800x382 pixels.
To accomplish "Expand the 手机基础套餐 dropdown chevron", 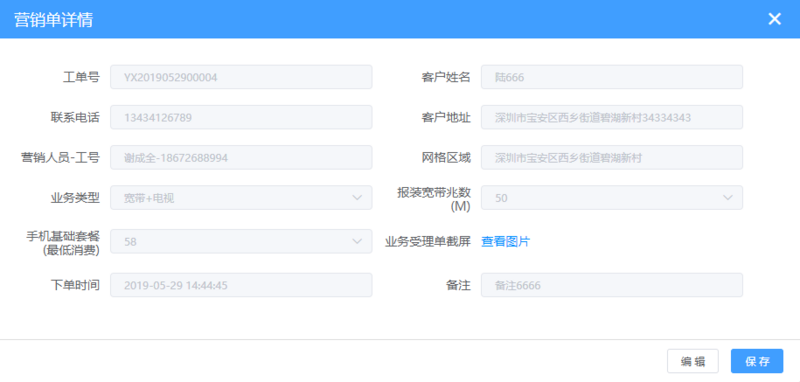I will [x=357, y=242].
